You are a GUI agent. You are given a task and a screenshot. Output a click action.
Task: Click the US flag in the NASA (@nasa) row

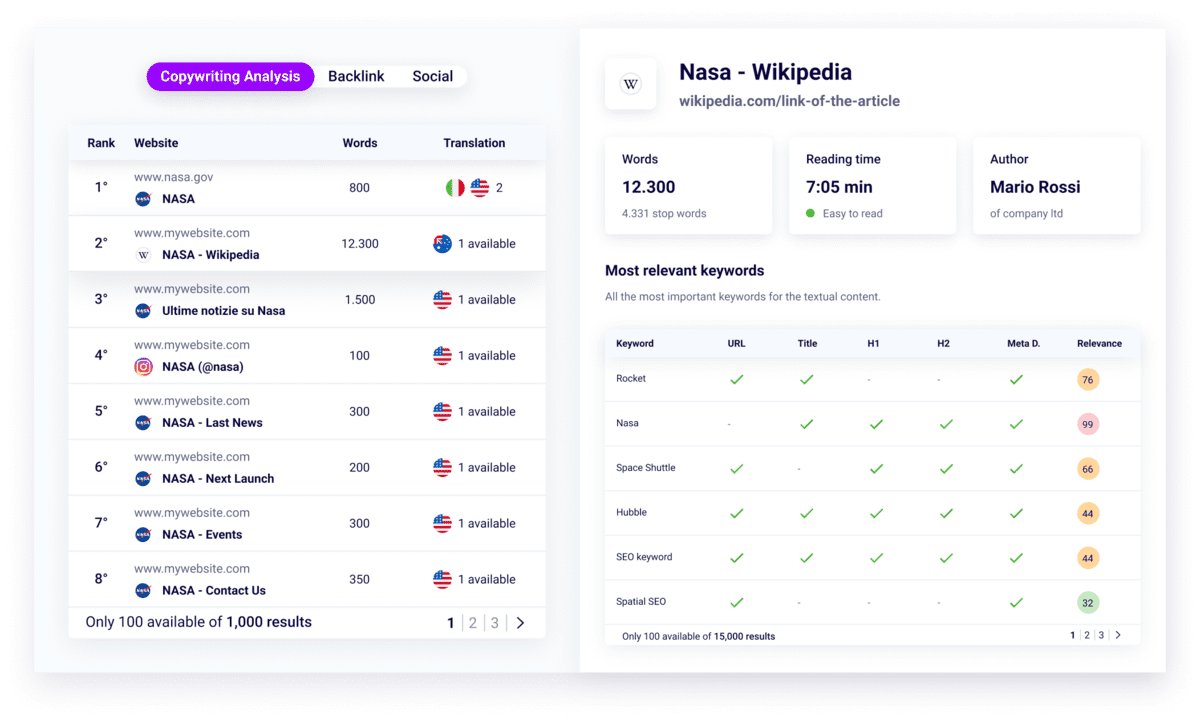(442, 355)
